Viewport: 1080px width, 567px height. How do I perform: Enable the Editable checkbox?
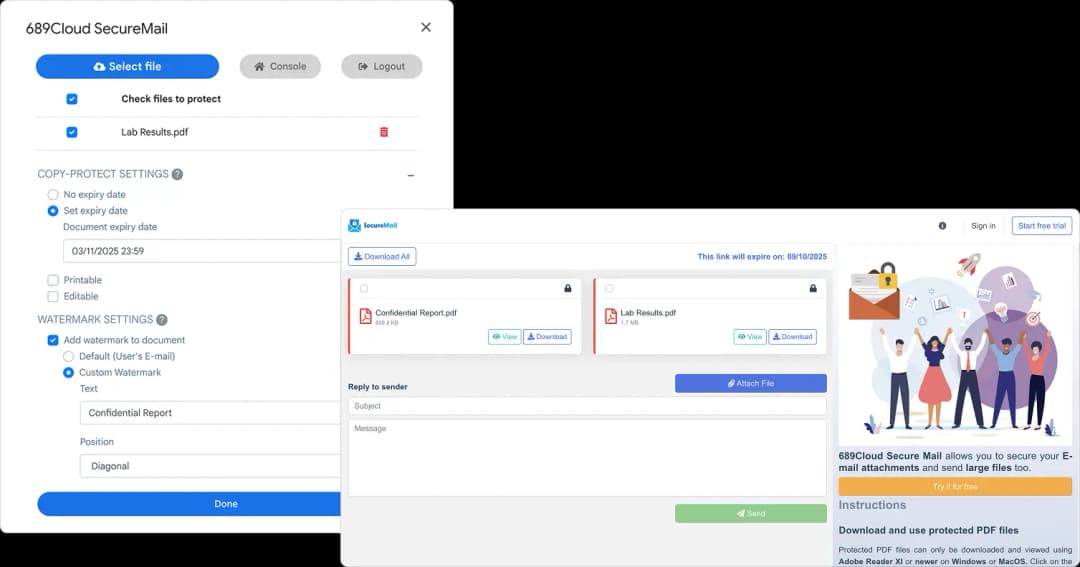click(x=52, y=296)
